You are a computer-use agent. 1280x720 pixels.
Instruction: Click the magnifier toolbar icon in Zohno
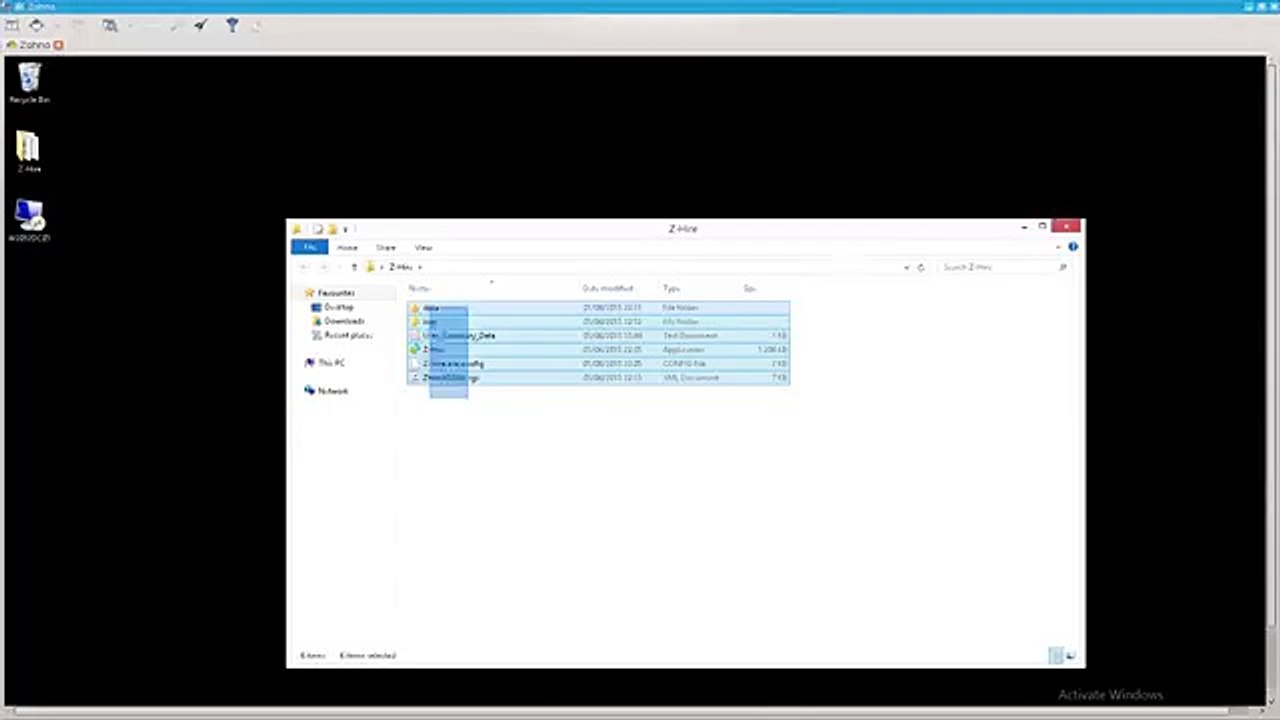pos(110,25)
